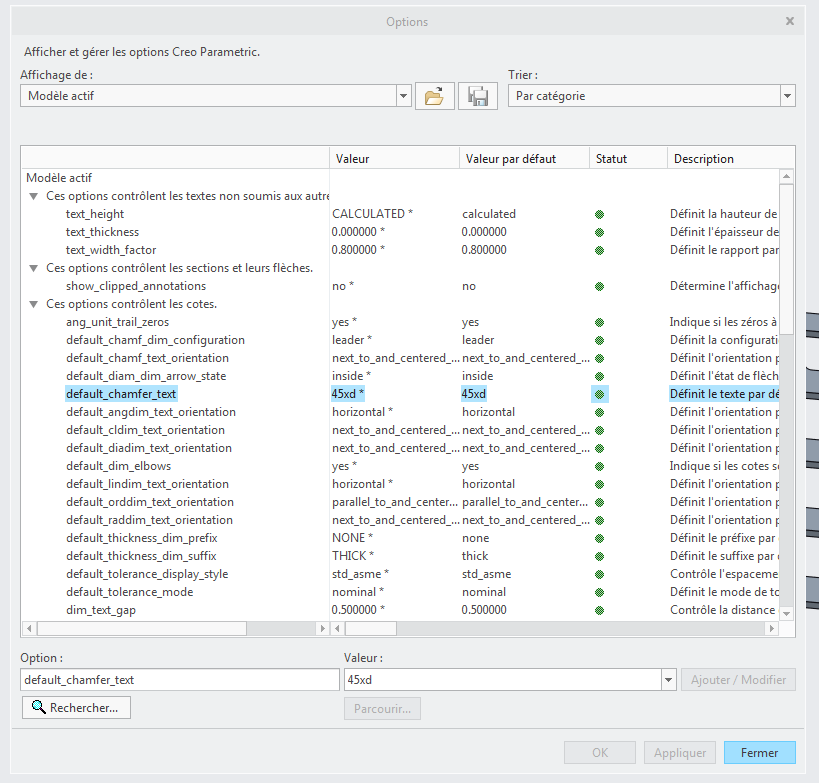
Task: Select the text_thickness option row
Action: [x=102, y=232]
